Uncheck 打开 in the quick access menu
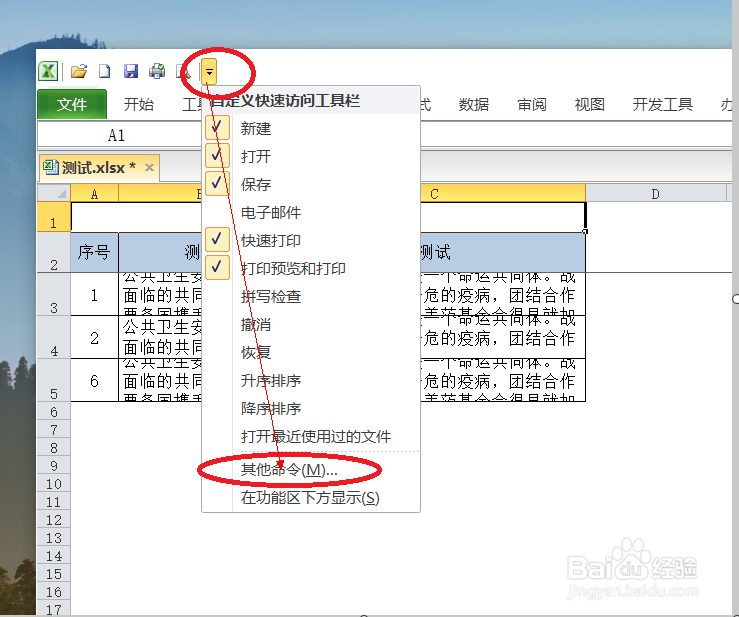The image size is (739, 617). [311, 156]
